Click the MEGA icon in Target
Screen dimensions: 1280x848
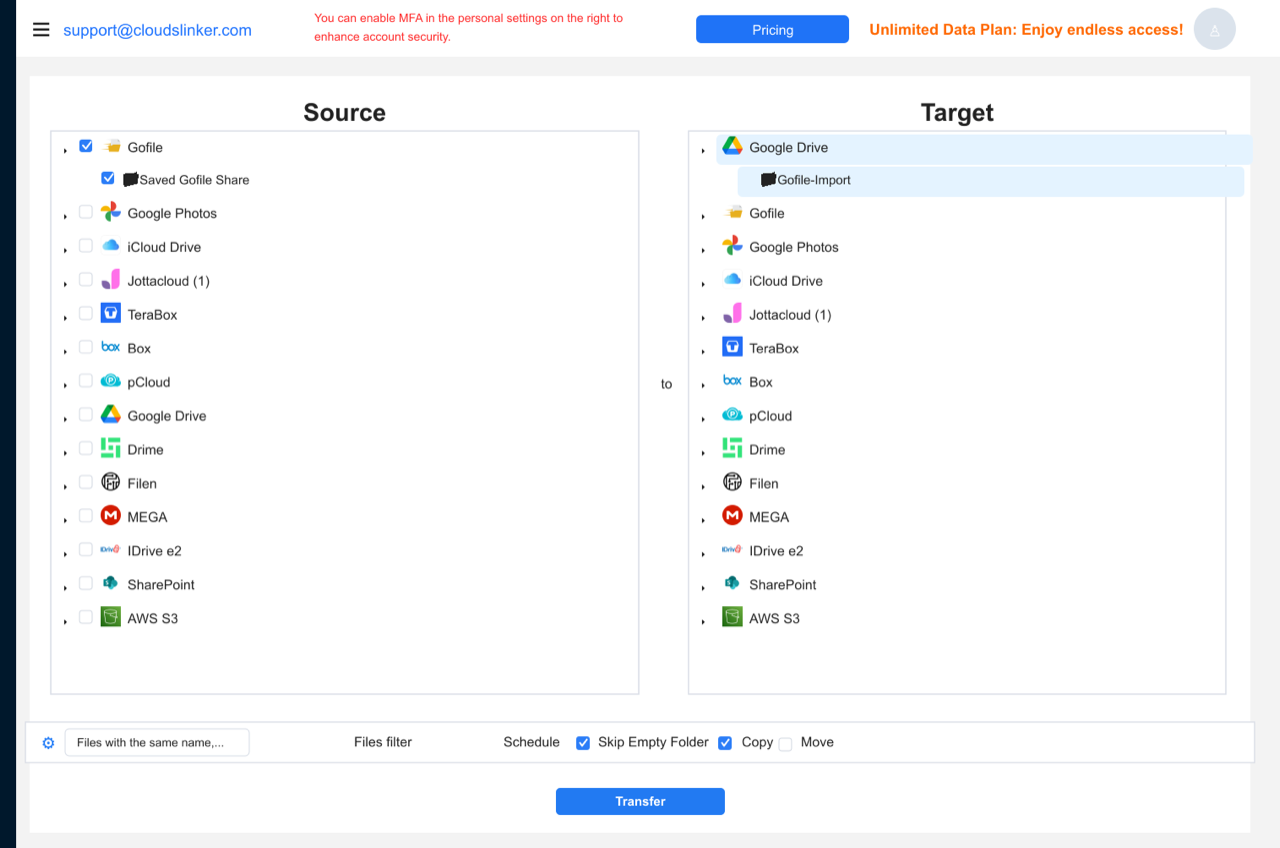(x=733, y=516)
